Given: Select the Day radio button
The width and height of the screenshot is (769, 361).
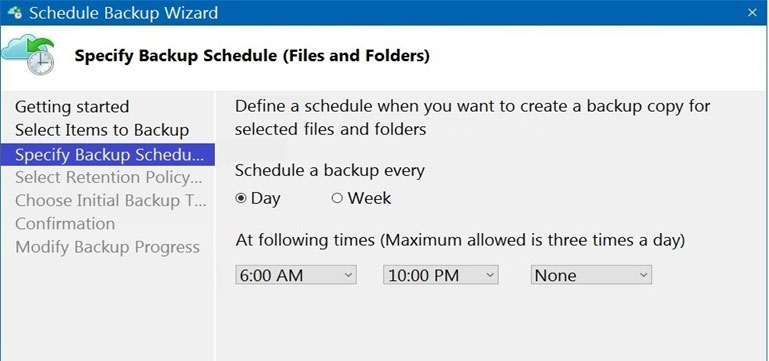Looking at the screenshot, I should (x=241, y=199).
